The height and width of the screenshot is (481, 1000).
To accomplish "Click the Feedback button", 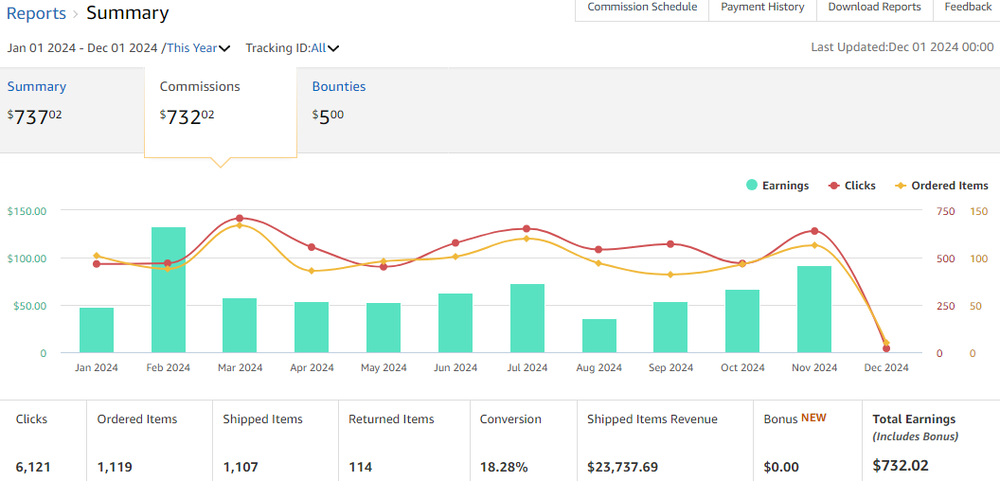I will coord(968,8).
